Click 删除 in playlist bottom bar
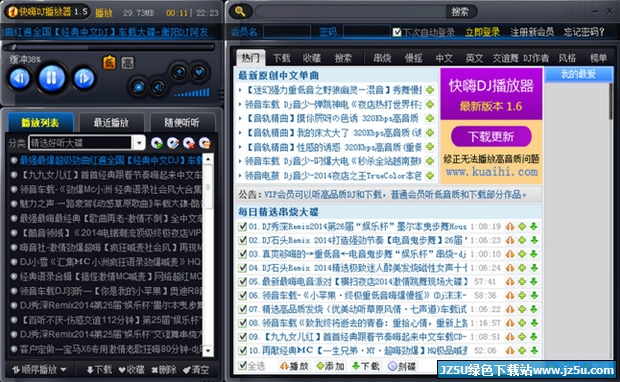620x382 pixels. pyautogui.click(x=164, y=370)
